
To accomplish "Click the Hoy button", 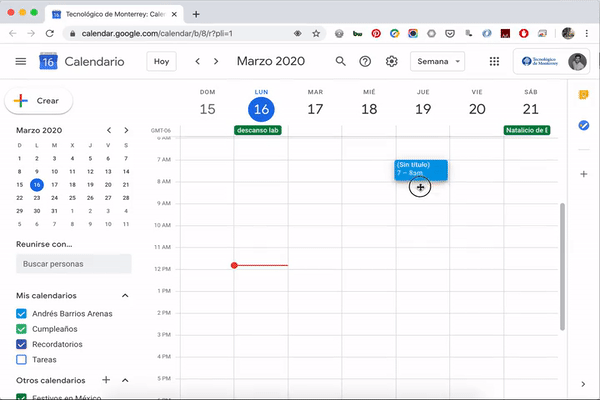I will [161, 61].
